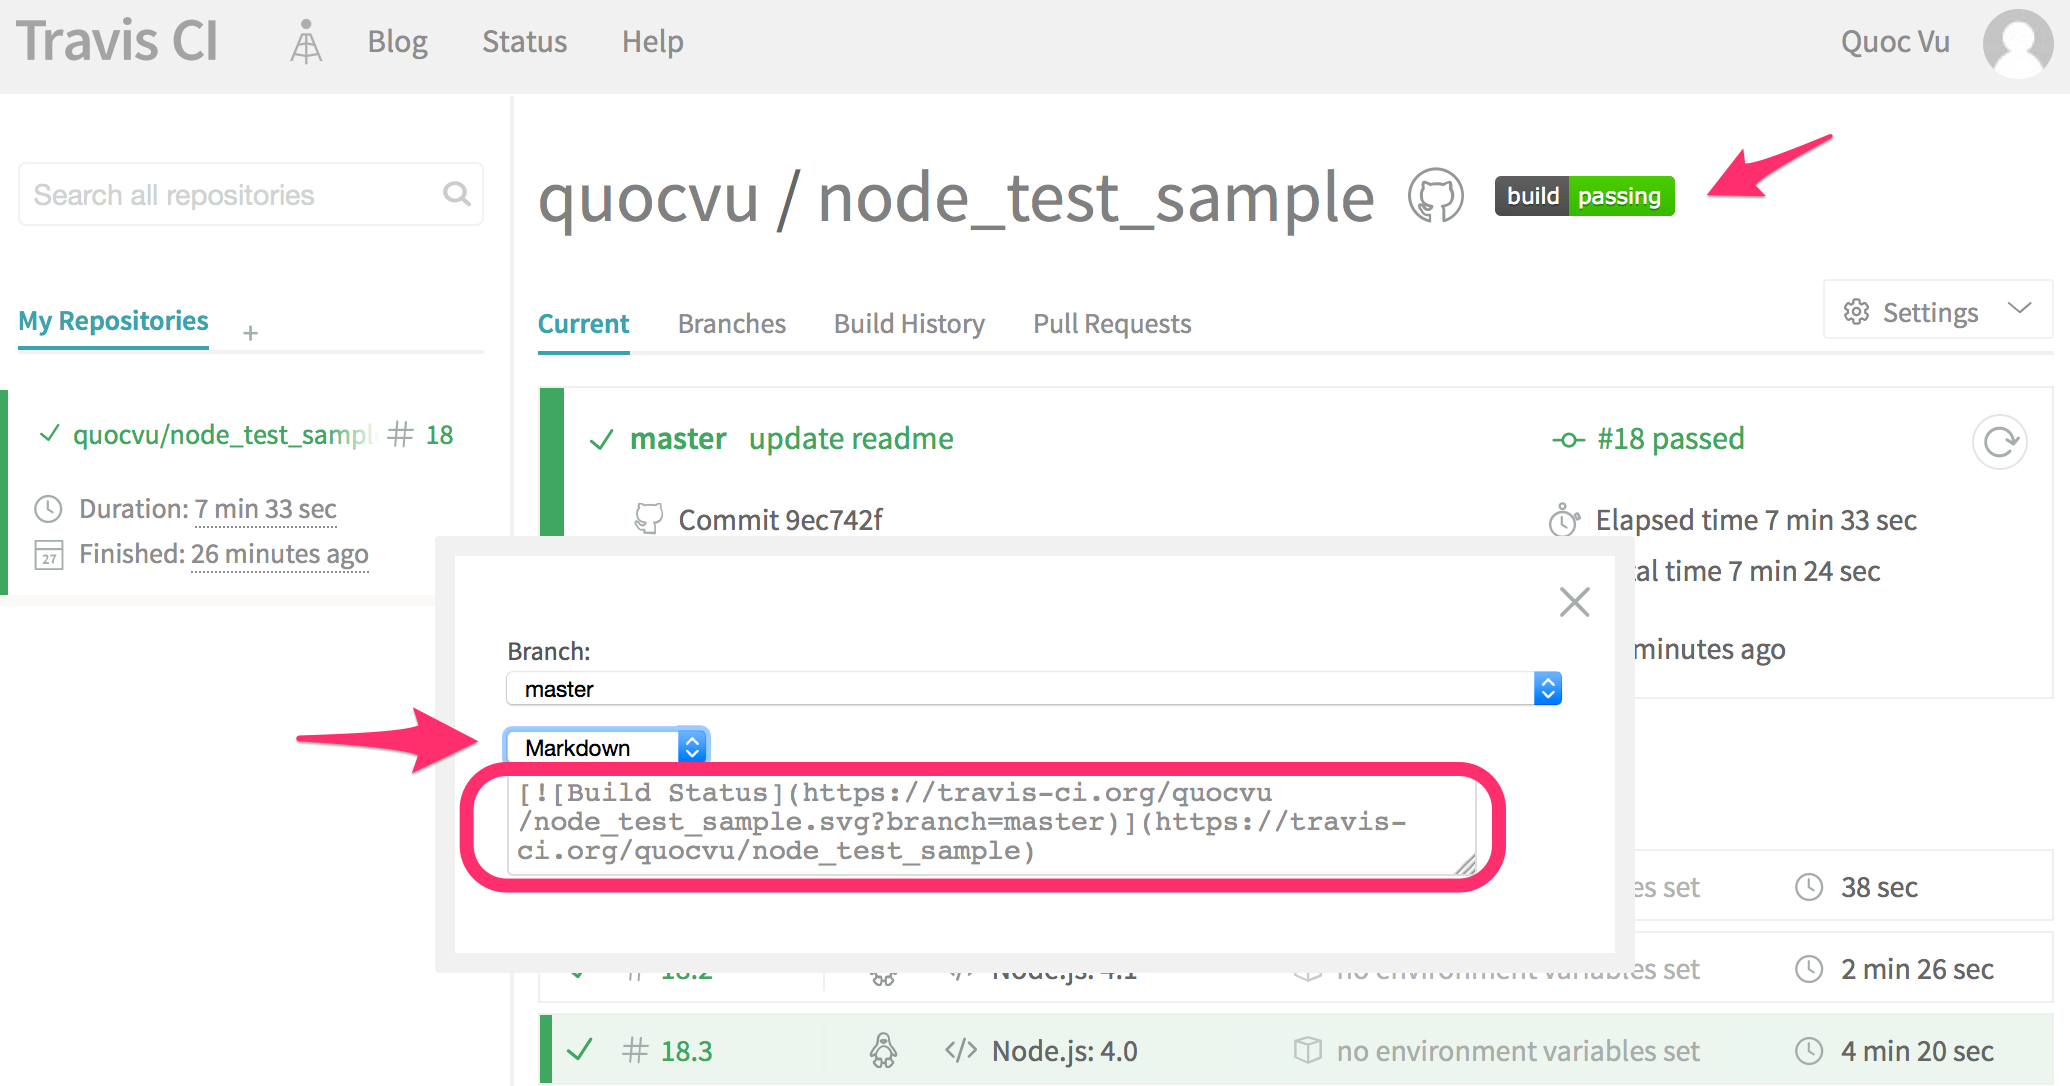The image size is (2070, 1086).
Task: Click the clock icon beside 4 min 20 sec
Action: click(x=1809, y=1051)
